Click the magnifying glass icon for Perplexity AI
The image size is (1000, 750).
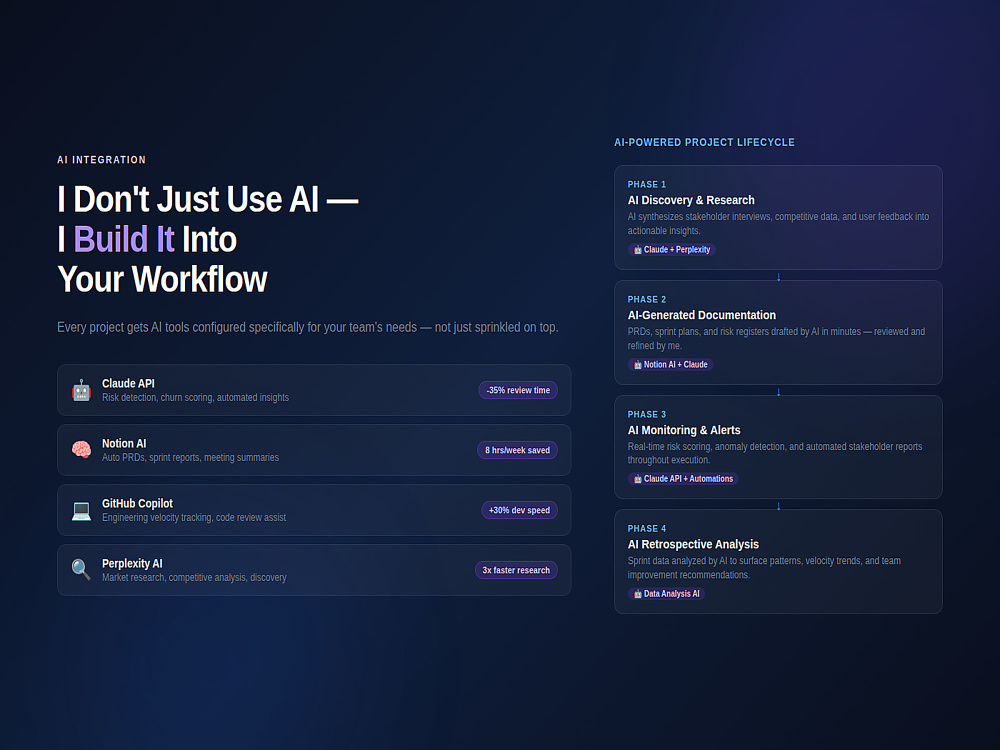tap(81, 570)
